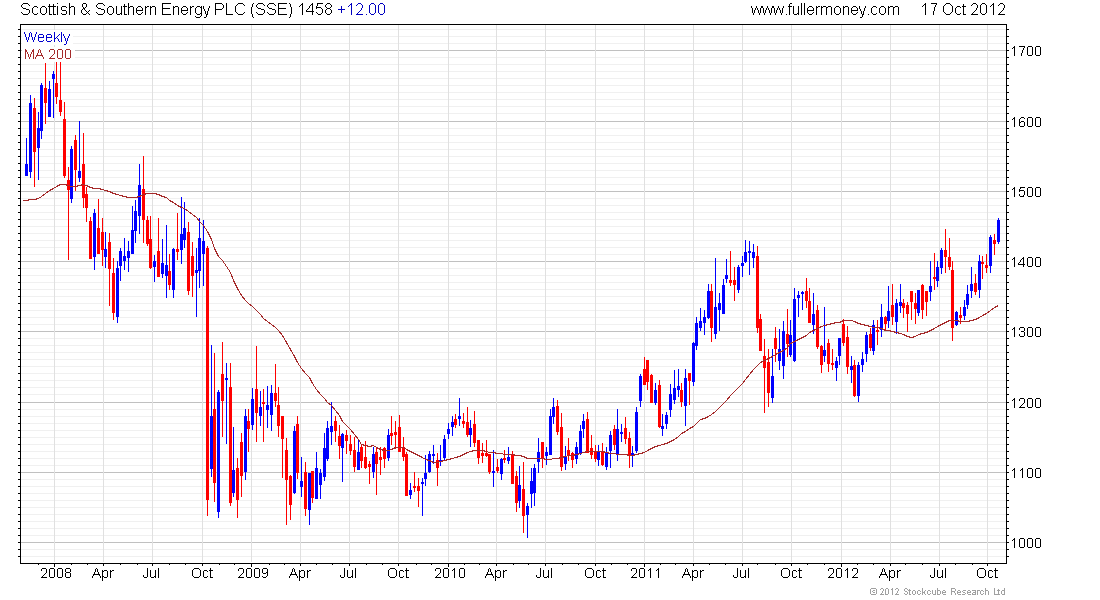
Task: Click the 'Oct' label preceding 2010
Action: (398, 573)
